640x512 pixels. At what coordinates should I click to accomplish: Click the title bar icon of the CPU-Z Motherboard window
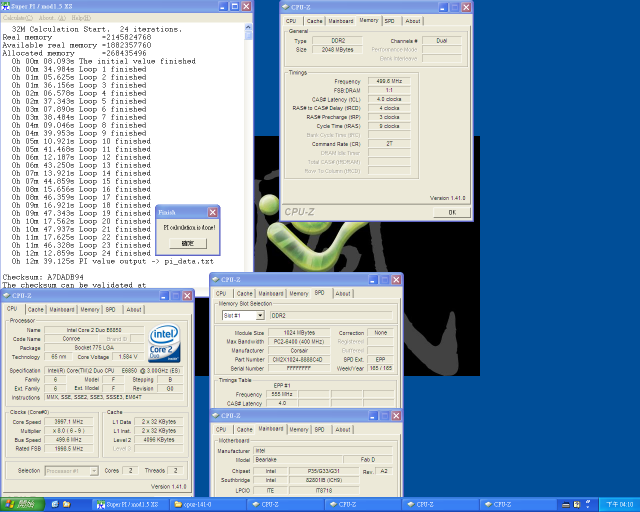[x=216, y=416]
